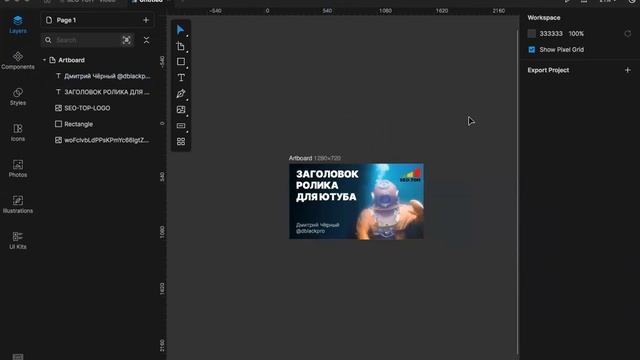This screenshot has width=640, height=360.
Task: Select the Rectangle shape tool
Action: pyautogui.click(x=180, y=62)
